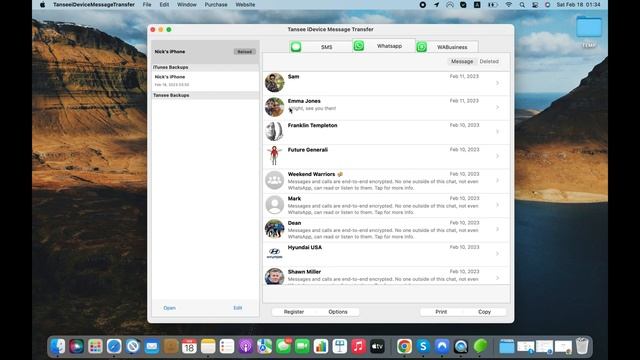640x360 pixels.
Task: Click the iTunes Backups section header
Action: [205, 67]
